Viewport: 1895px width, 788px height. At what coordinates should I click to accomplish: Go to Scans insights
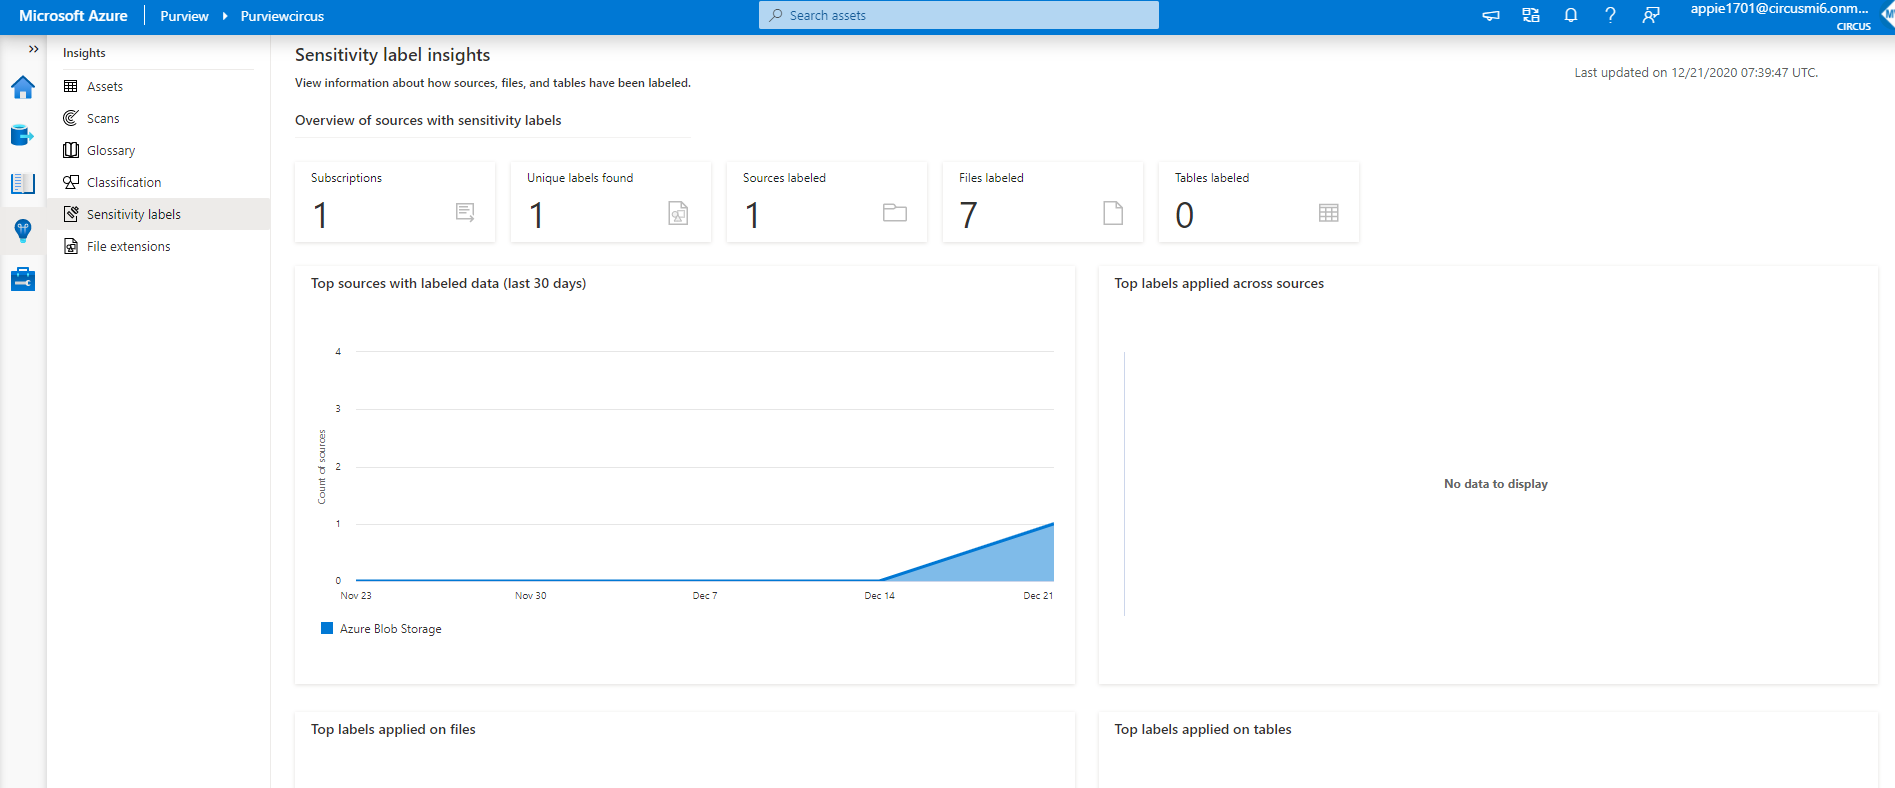click(x=102, y=119)
